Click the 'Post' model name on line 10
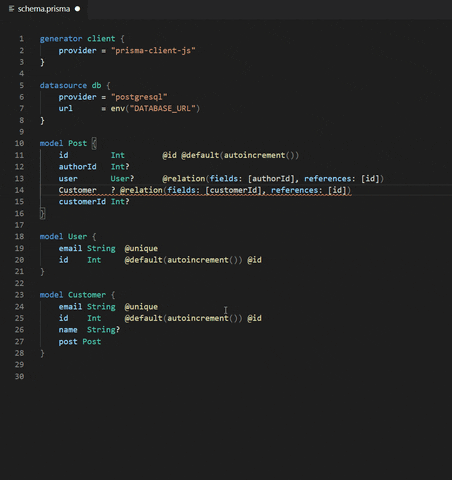 (78, 143)
